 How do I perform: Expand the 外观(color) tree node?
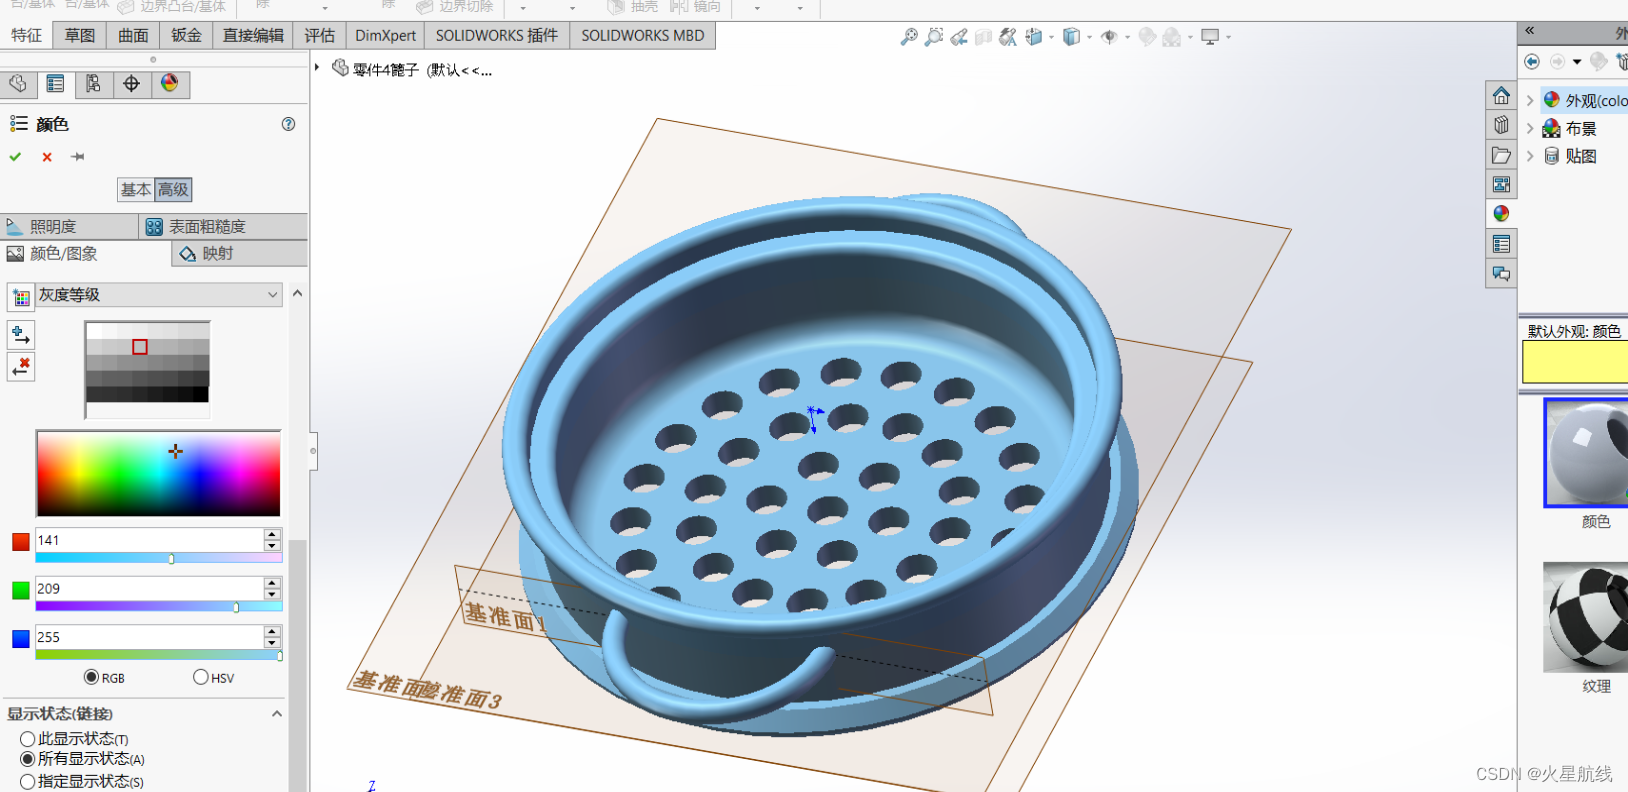click(x=1530, y=100)
